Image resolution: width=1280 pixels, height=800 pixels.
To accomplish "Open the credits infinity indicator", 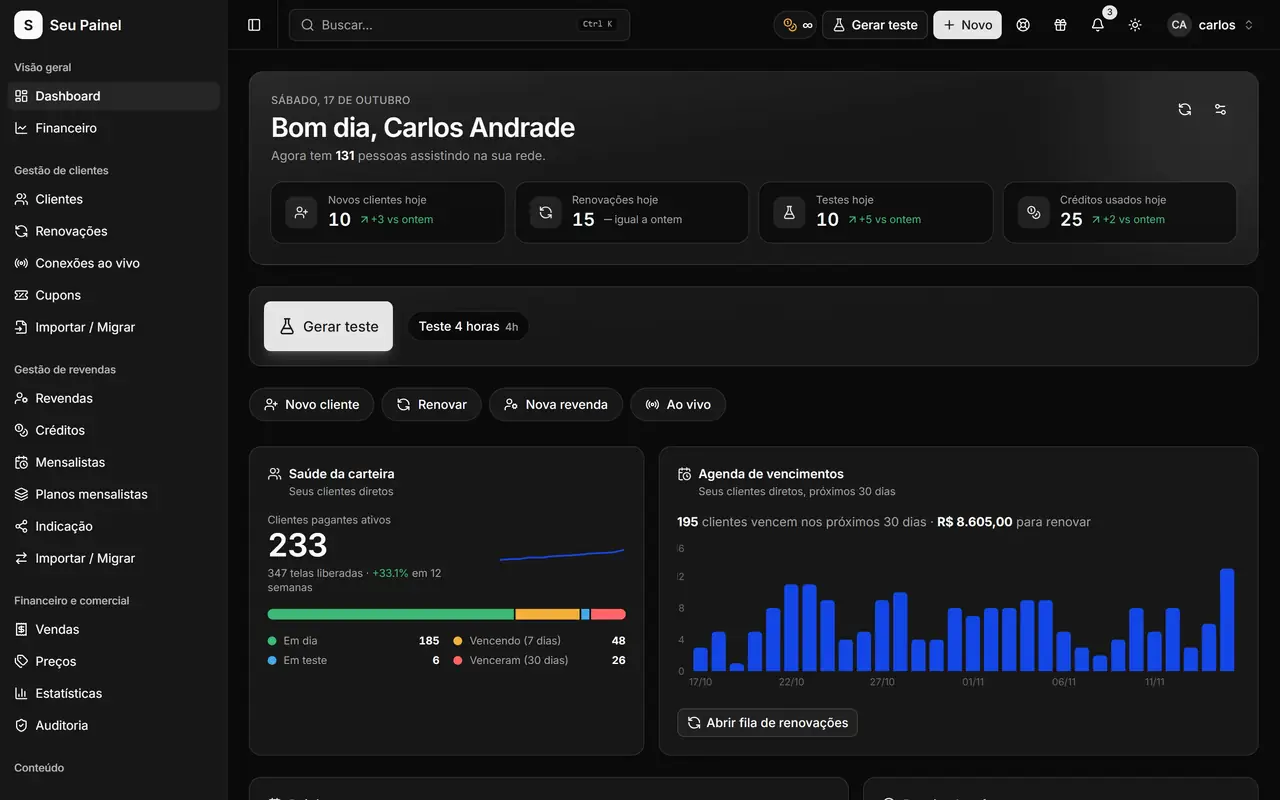I will tap(796, 25).
